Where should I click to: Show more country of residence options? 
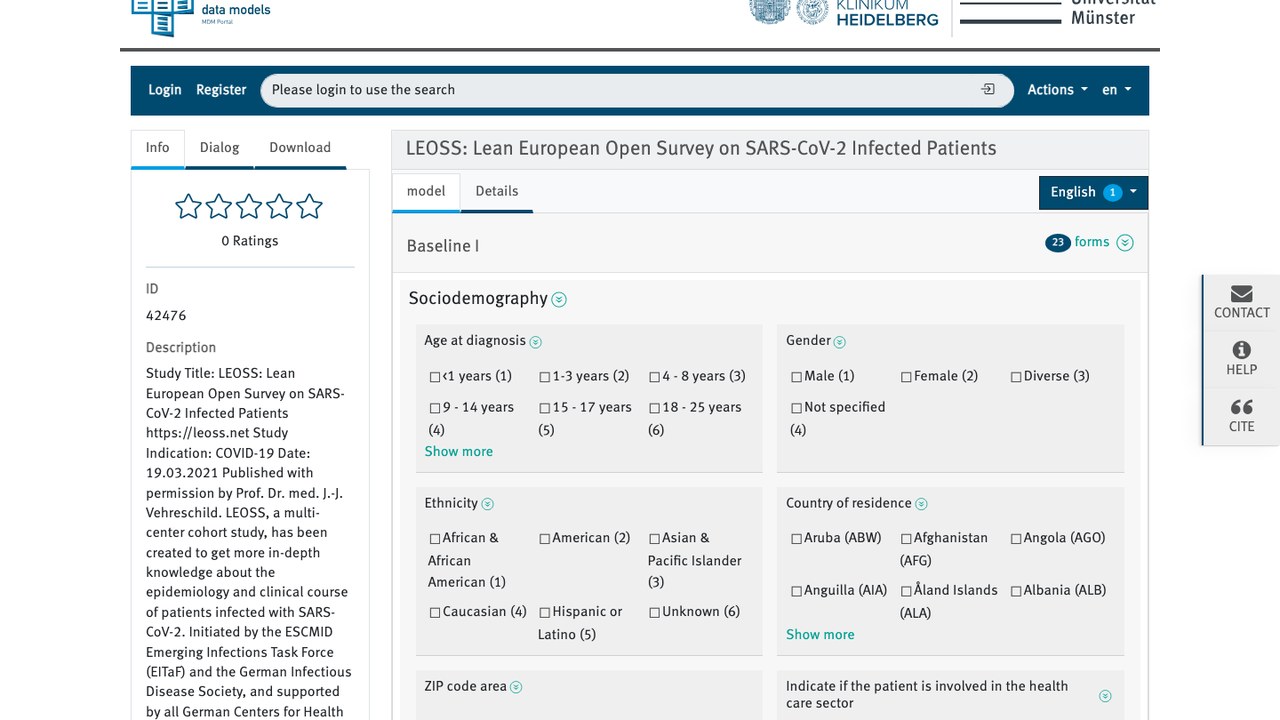point(820,635)
